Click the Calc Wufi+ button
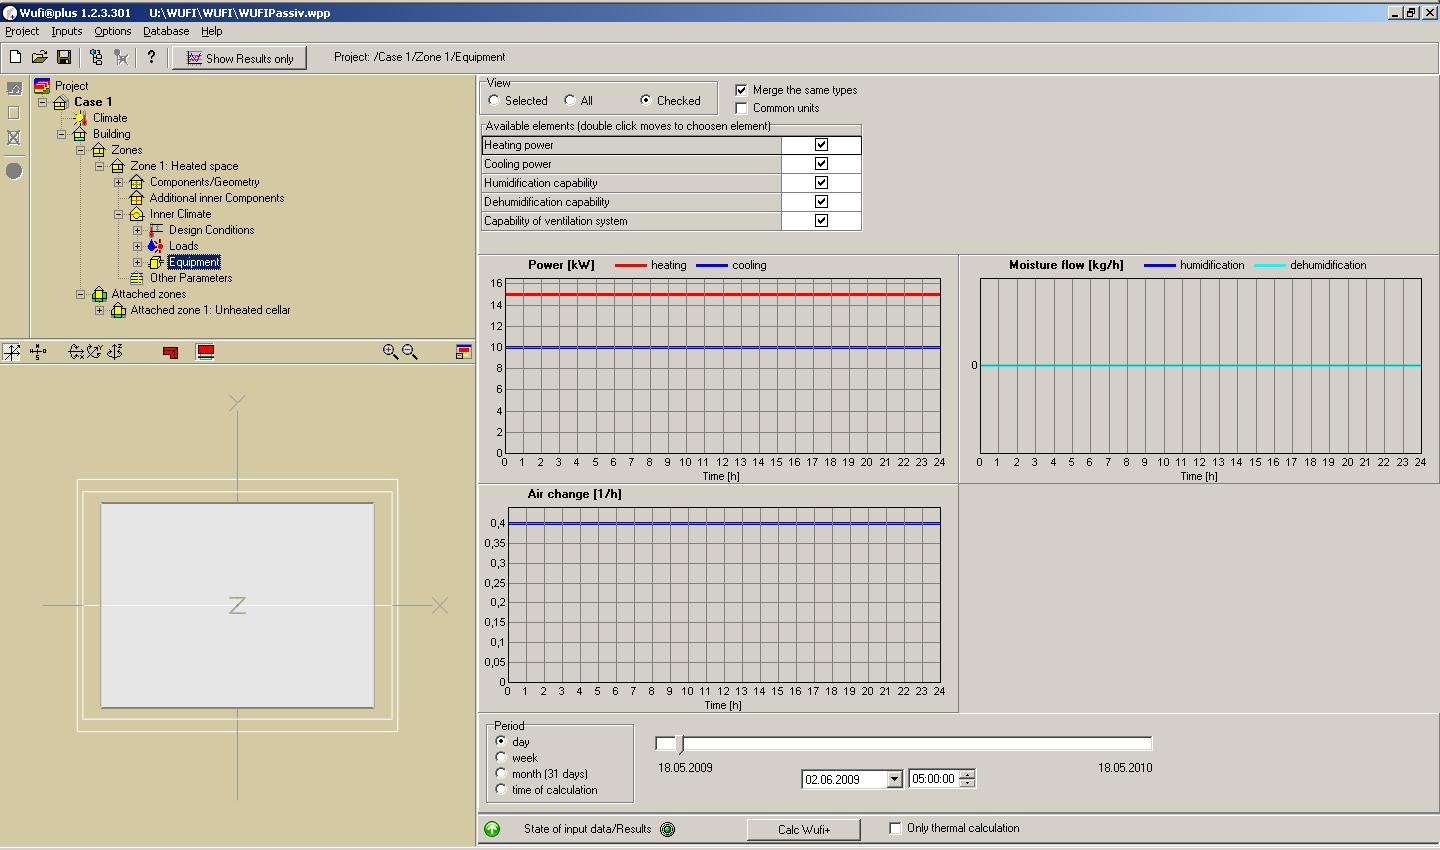The width and height of the screenshot is (1440, 850). pyautogui.click(x=804, y=829)
